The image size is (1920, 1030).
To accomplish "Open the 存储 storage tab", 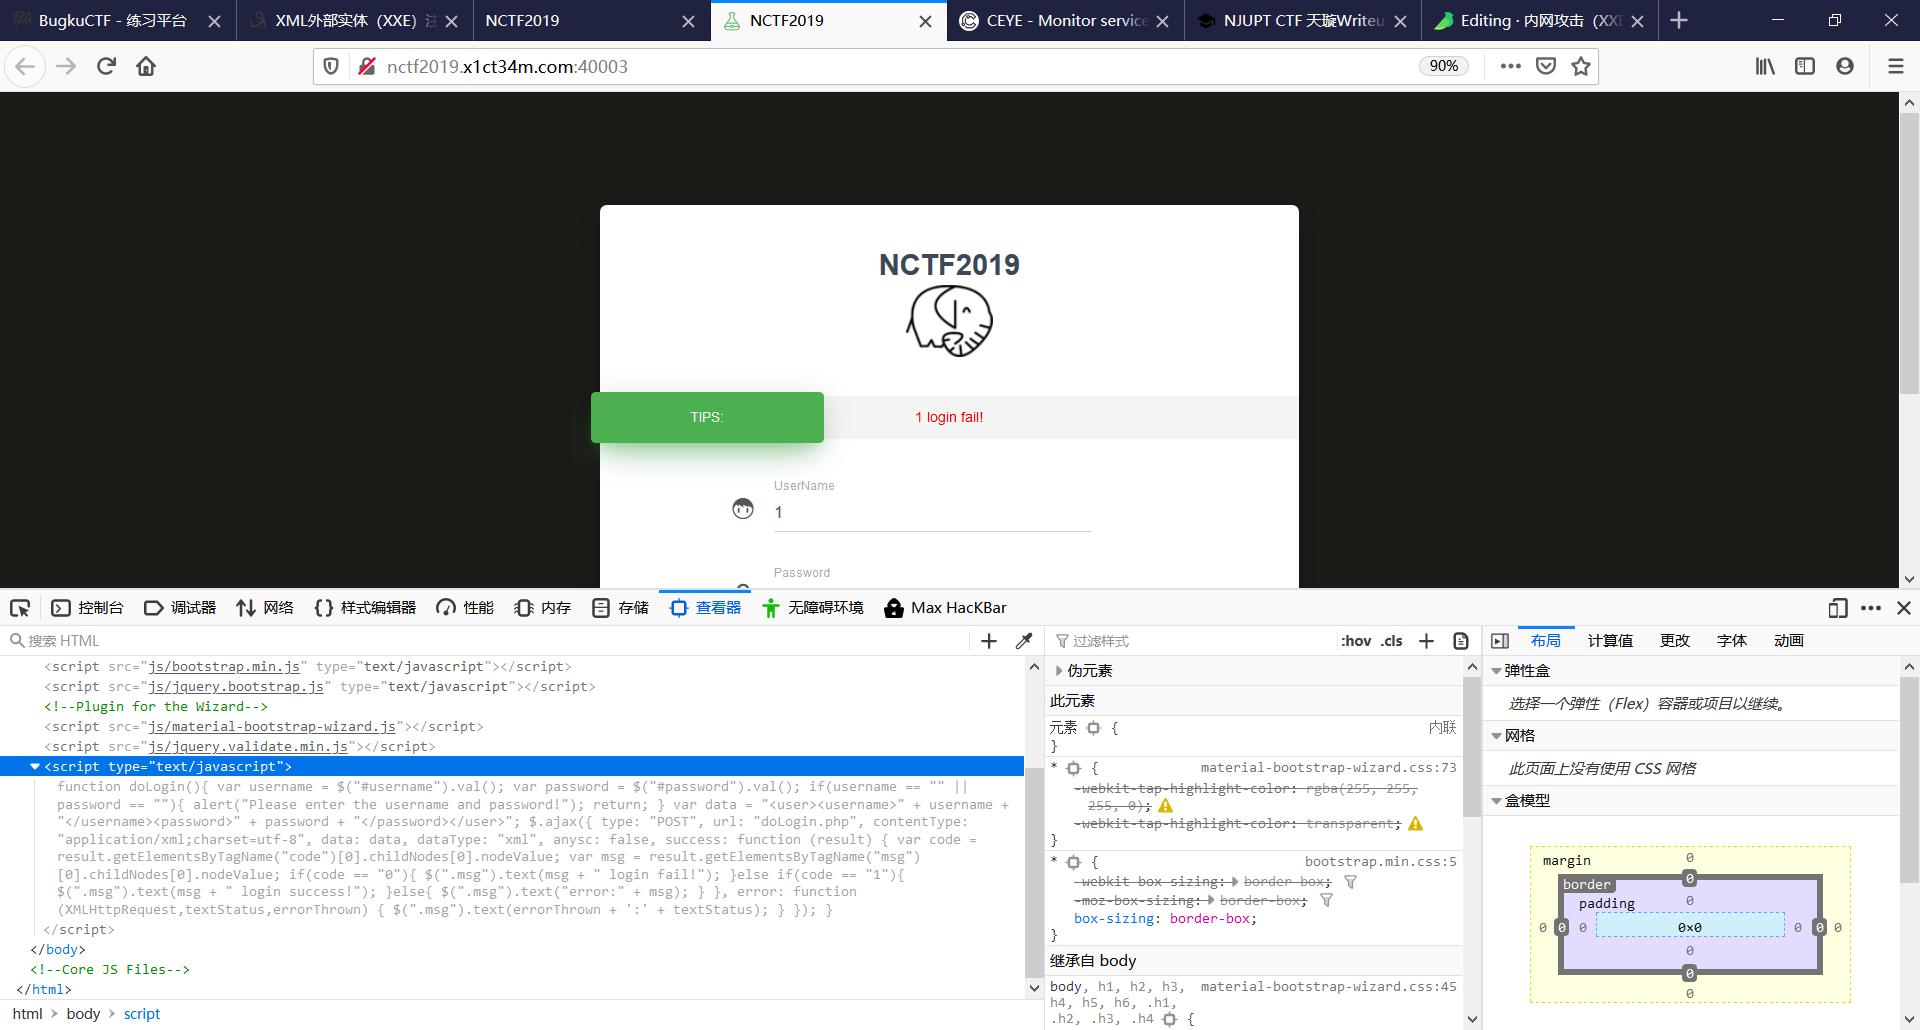I will 621,608.
